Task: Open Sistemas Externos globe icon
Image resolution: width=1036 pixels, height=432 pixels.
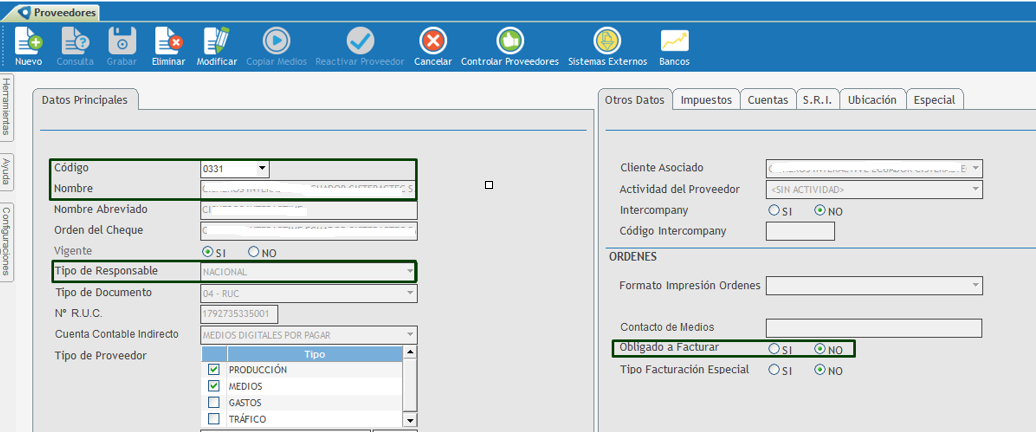Action: click(607, 41)
